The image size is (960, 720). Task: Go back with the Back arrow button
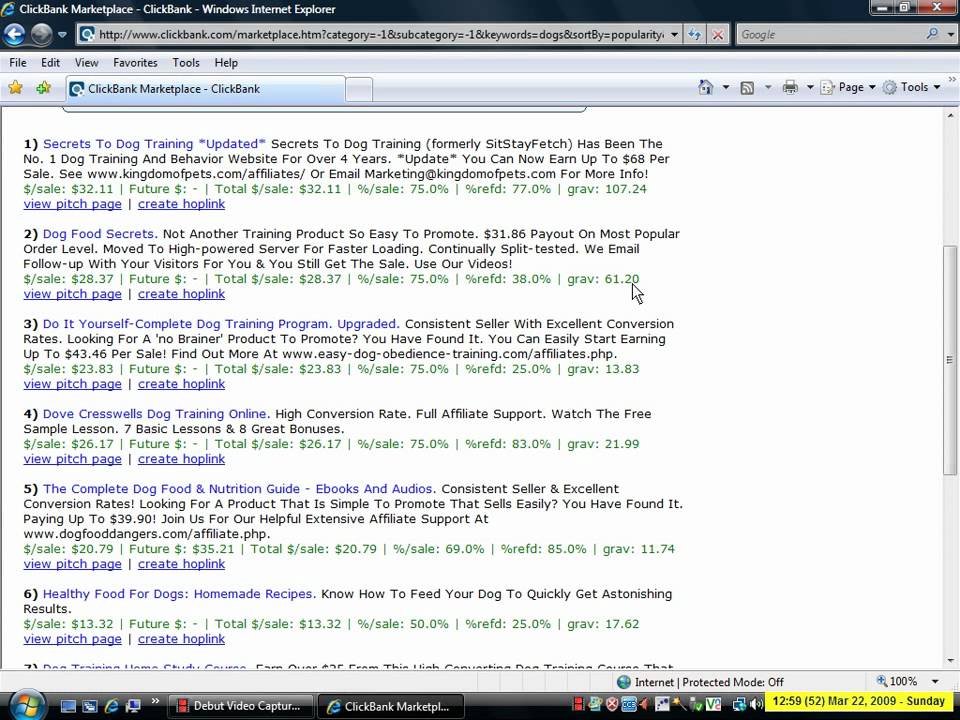(x=14, y=34)
